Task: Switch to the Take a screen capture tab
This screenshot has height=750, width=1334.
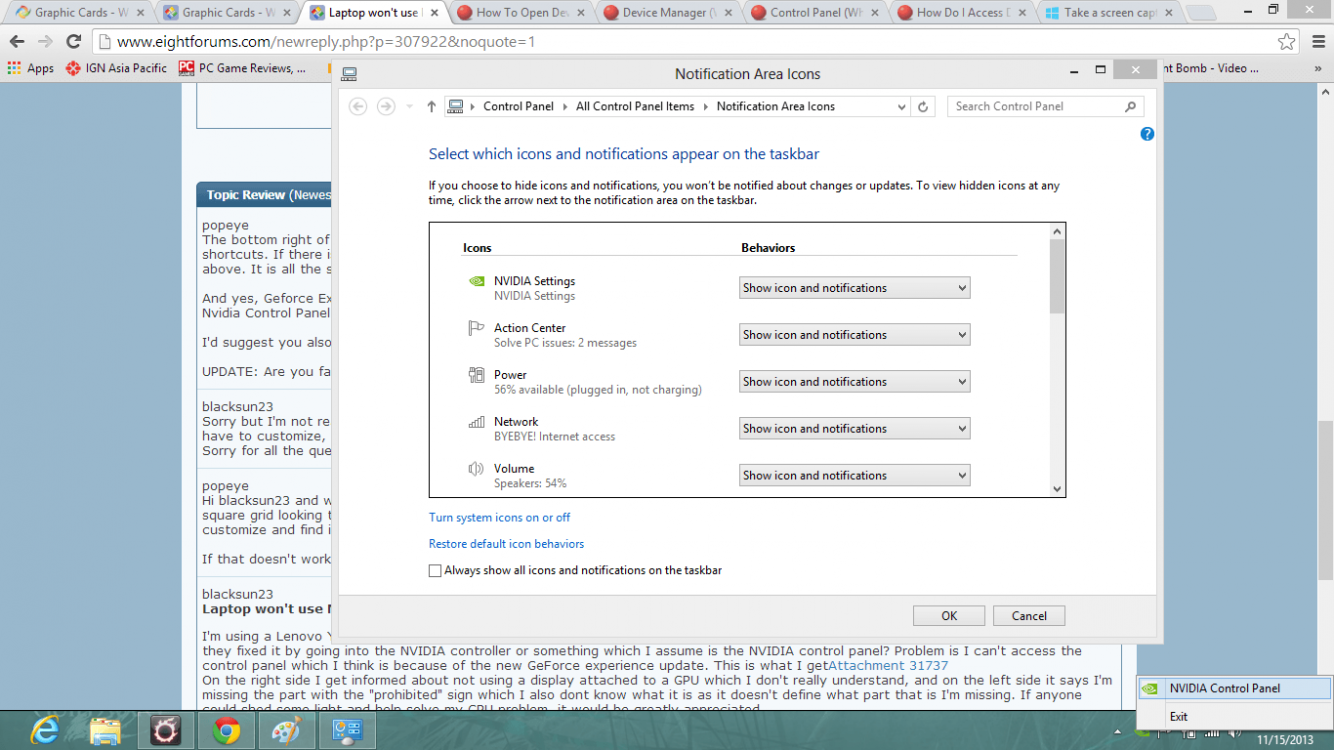Action: 1110,13
